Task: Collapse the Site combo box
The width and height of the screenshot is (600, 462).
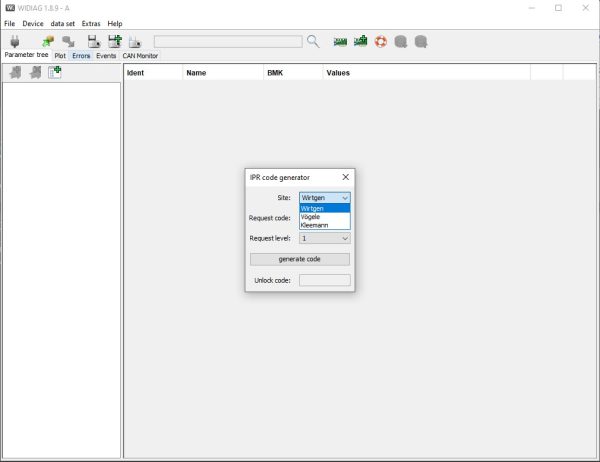Action: point(324,198)
